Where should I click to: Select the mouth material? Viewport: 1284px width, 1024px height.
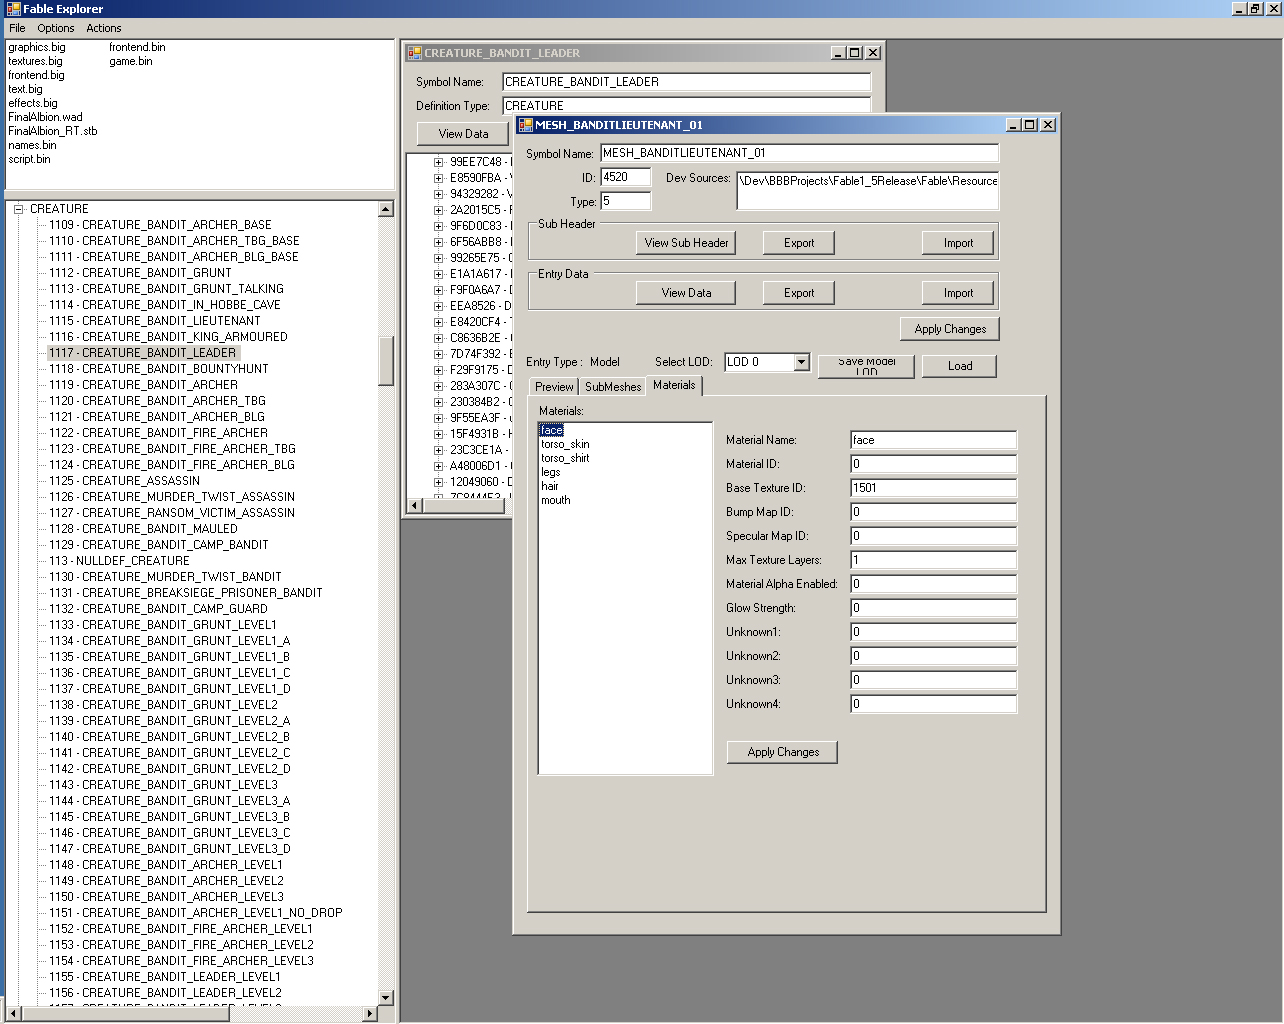pyautogui.click(x=556, y=500)
